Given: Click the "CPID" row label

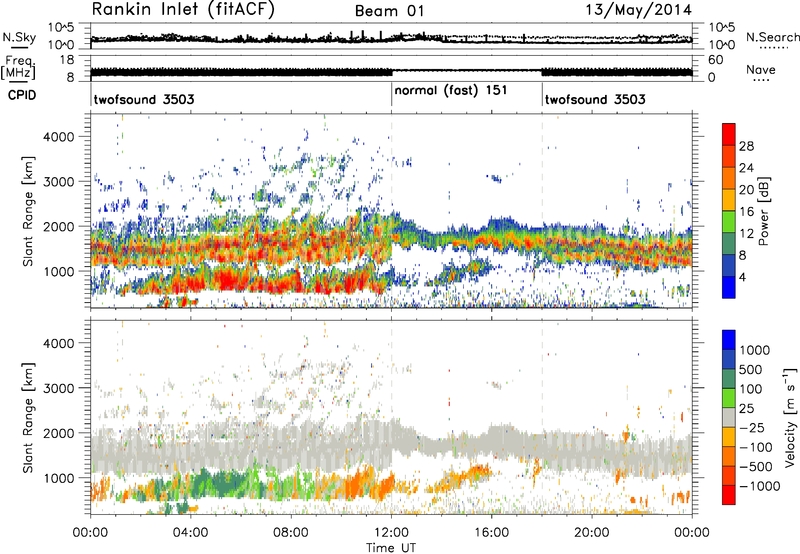Looking at the screenshot, I should 22,95.
